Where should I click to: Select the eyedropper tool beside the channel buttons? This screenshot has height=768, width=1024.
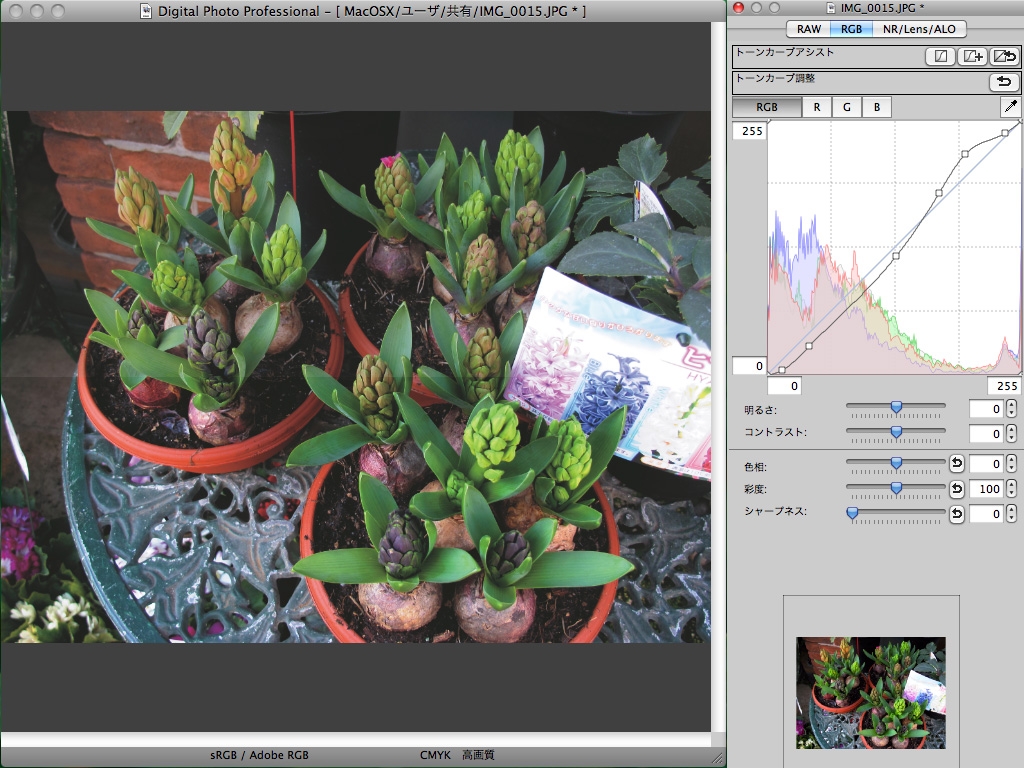click(1010, 107)
